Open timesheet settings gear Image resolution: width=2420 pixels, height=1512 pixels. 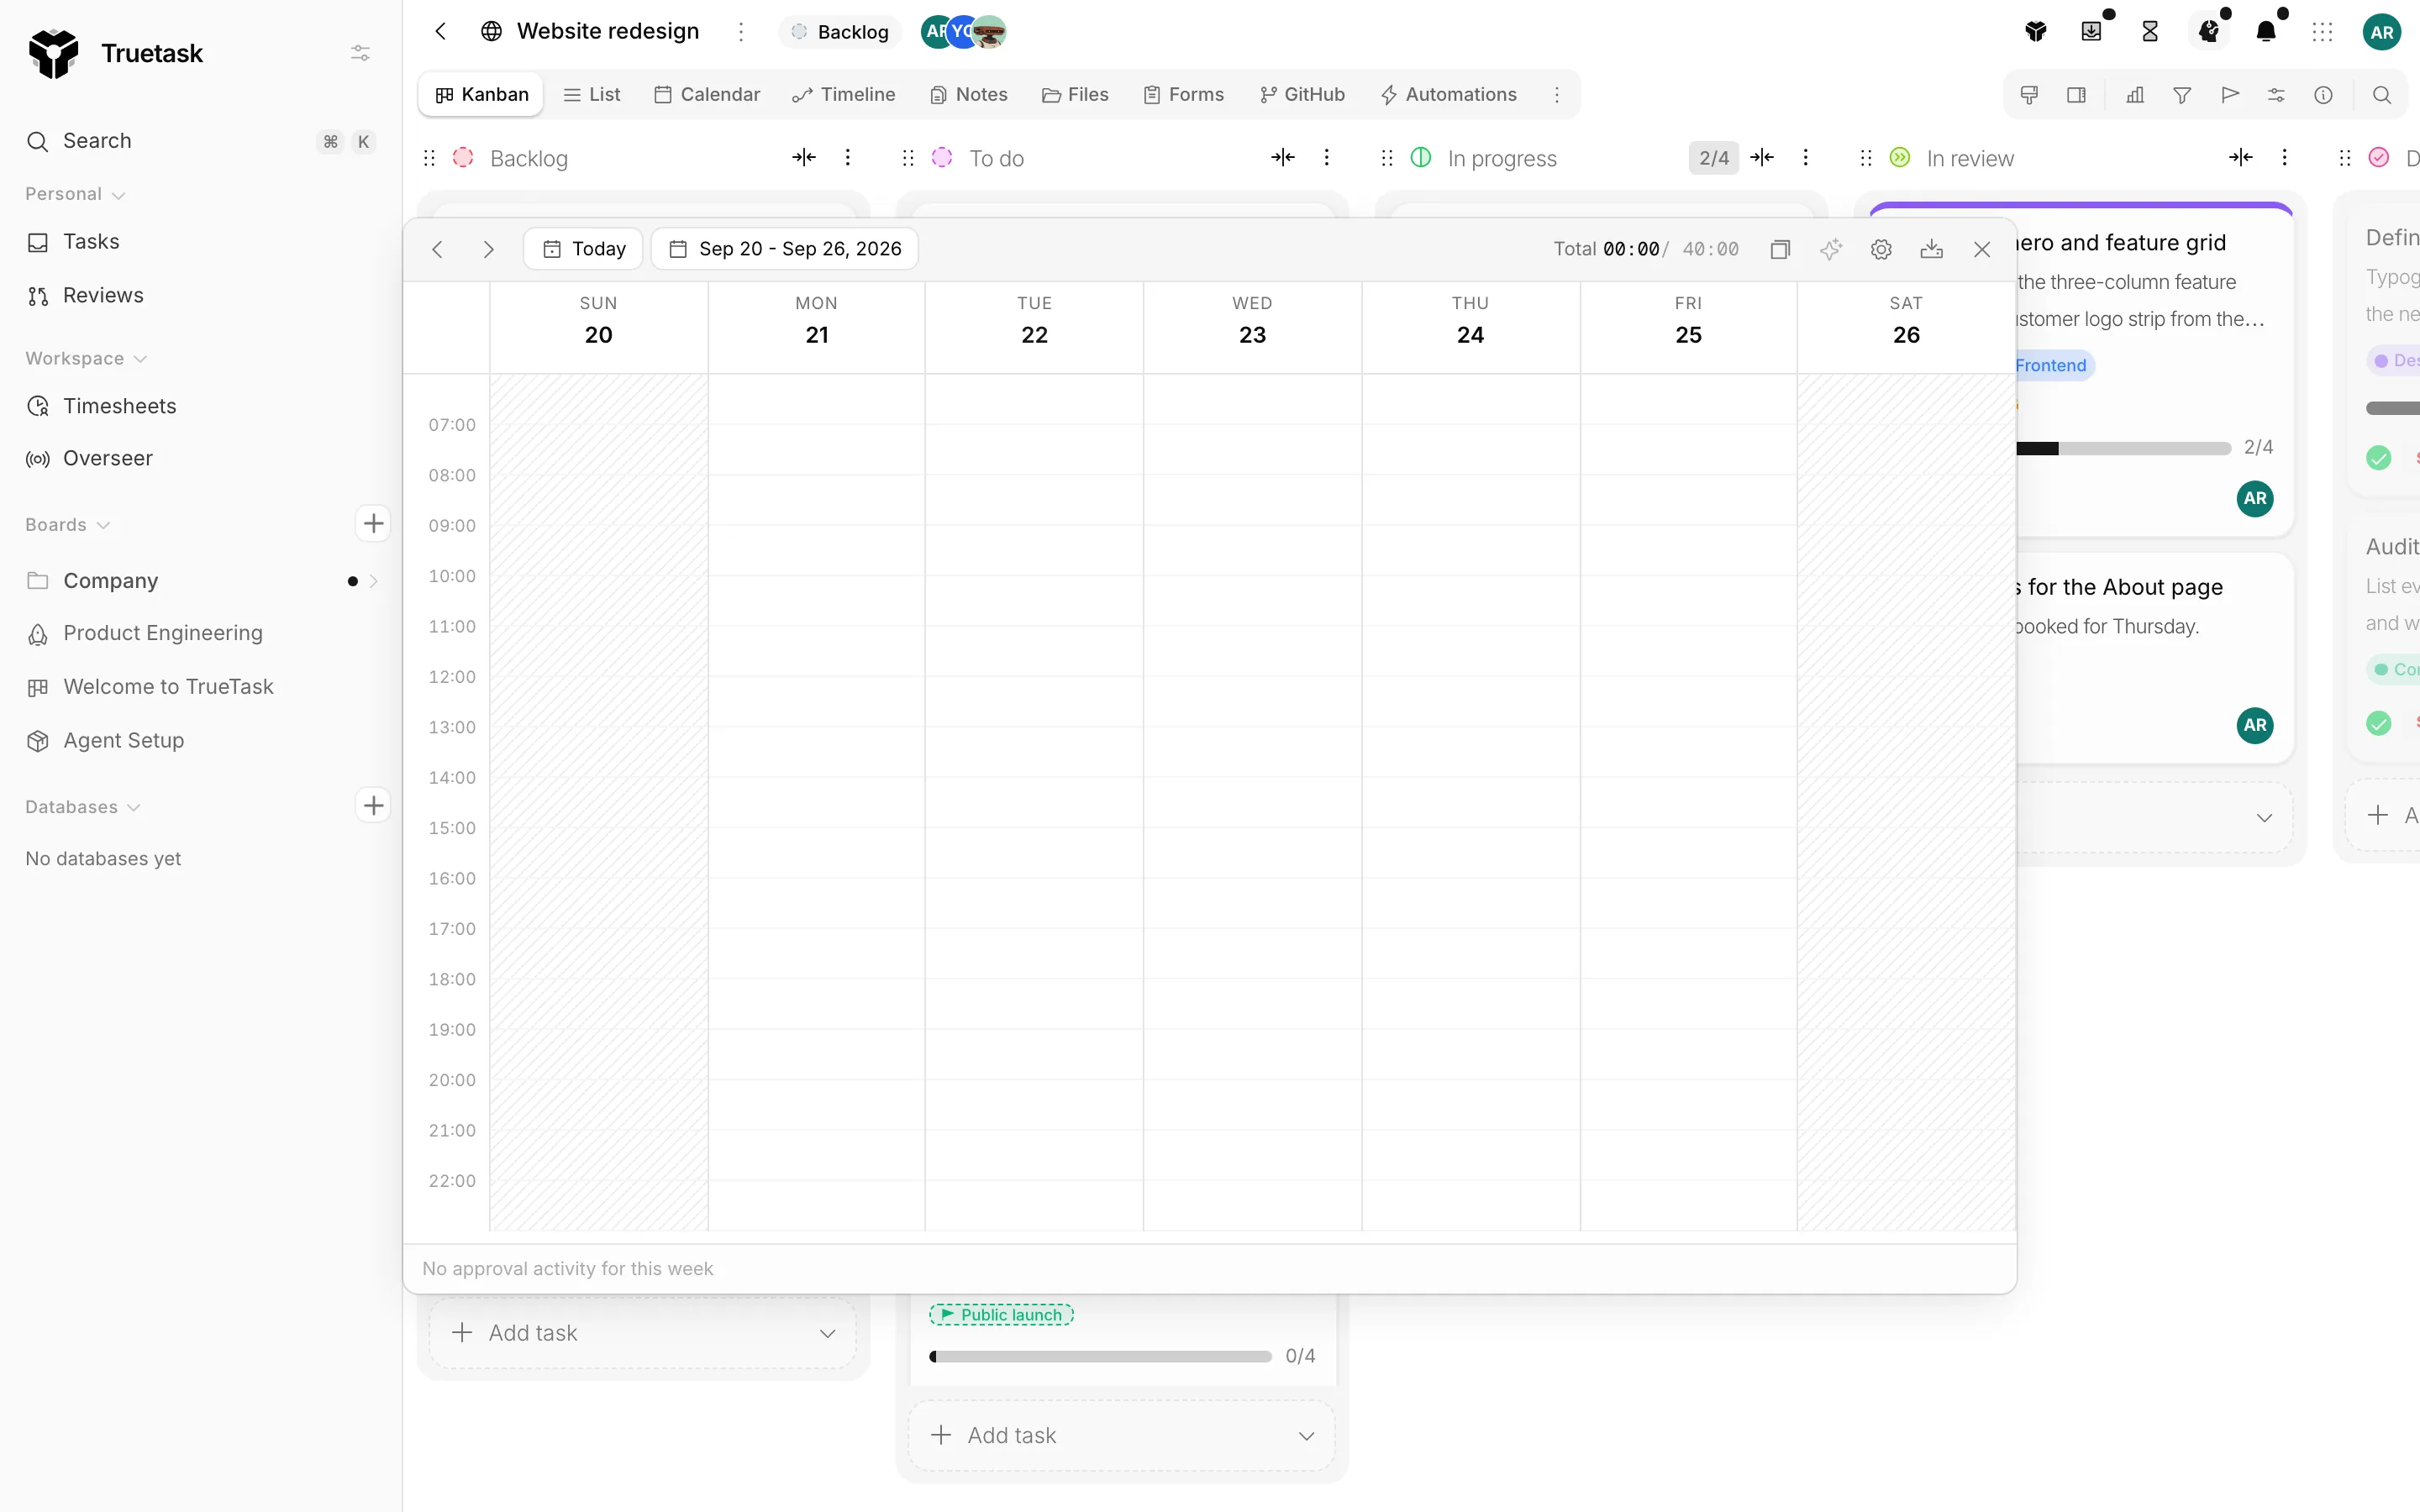1881,249
